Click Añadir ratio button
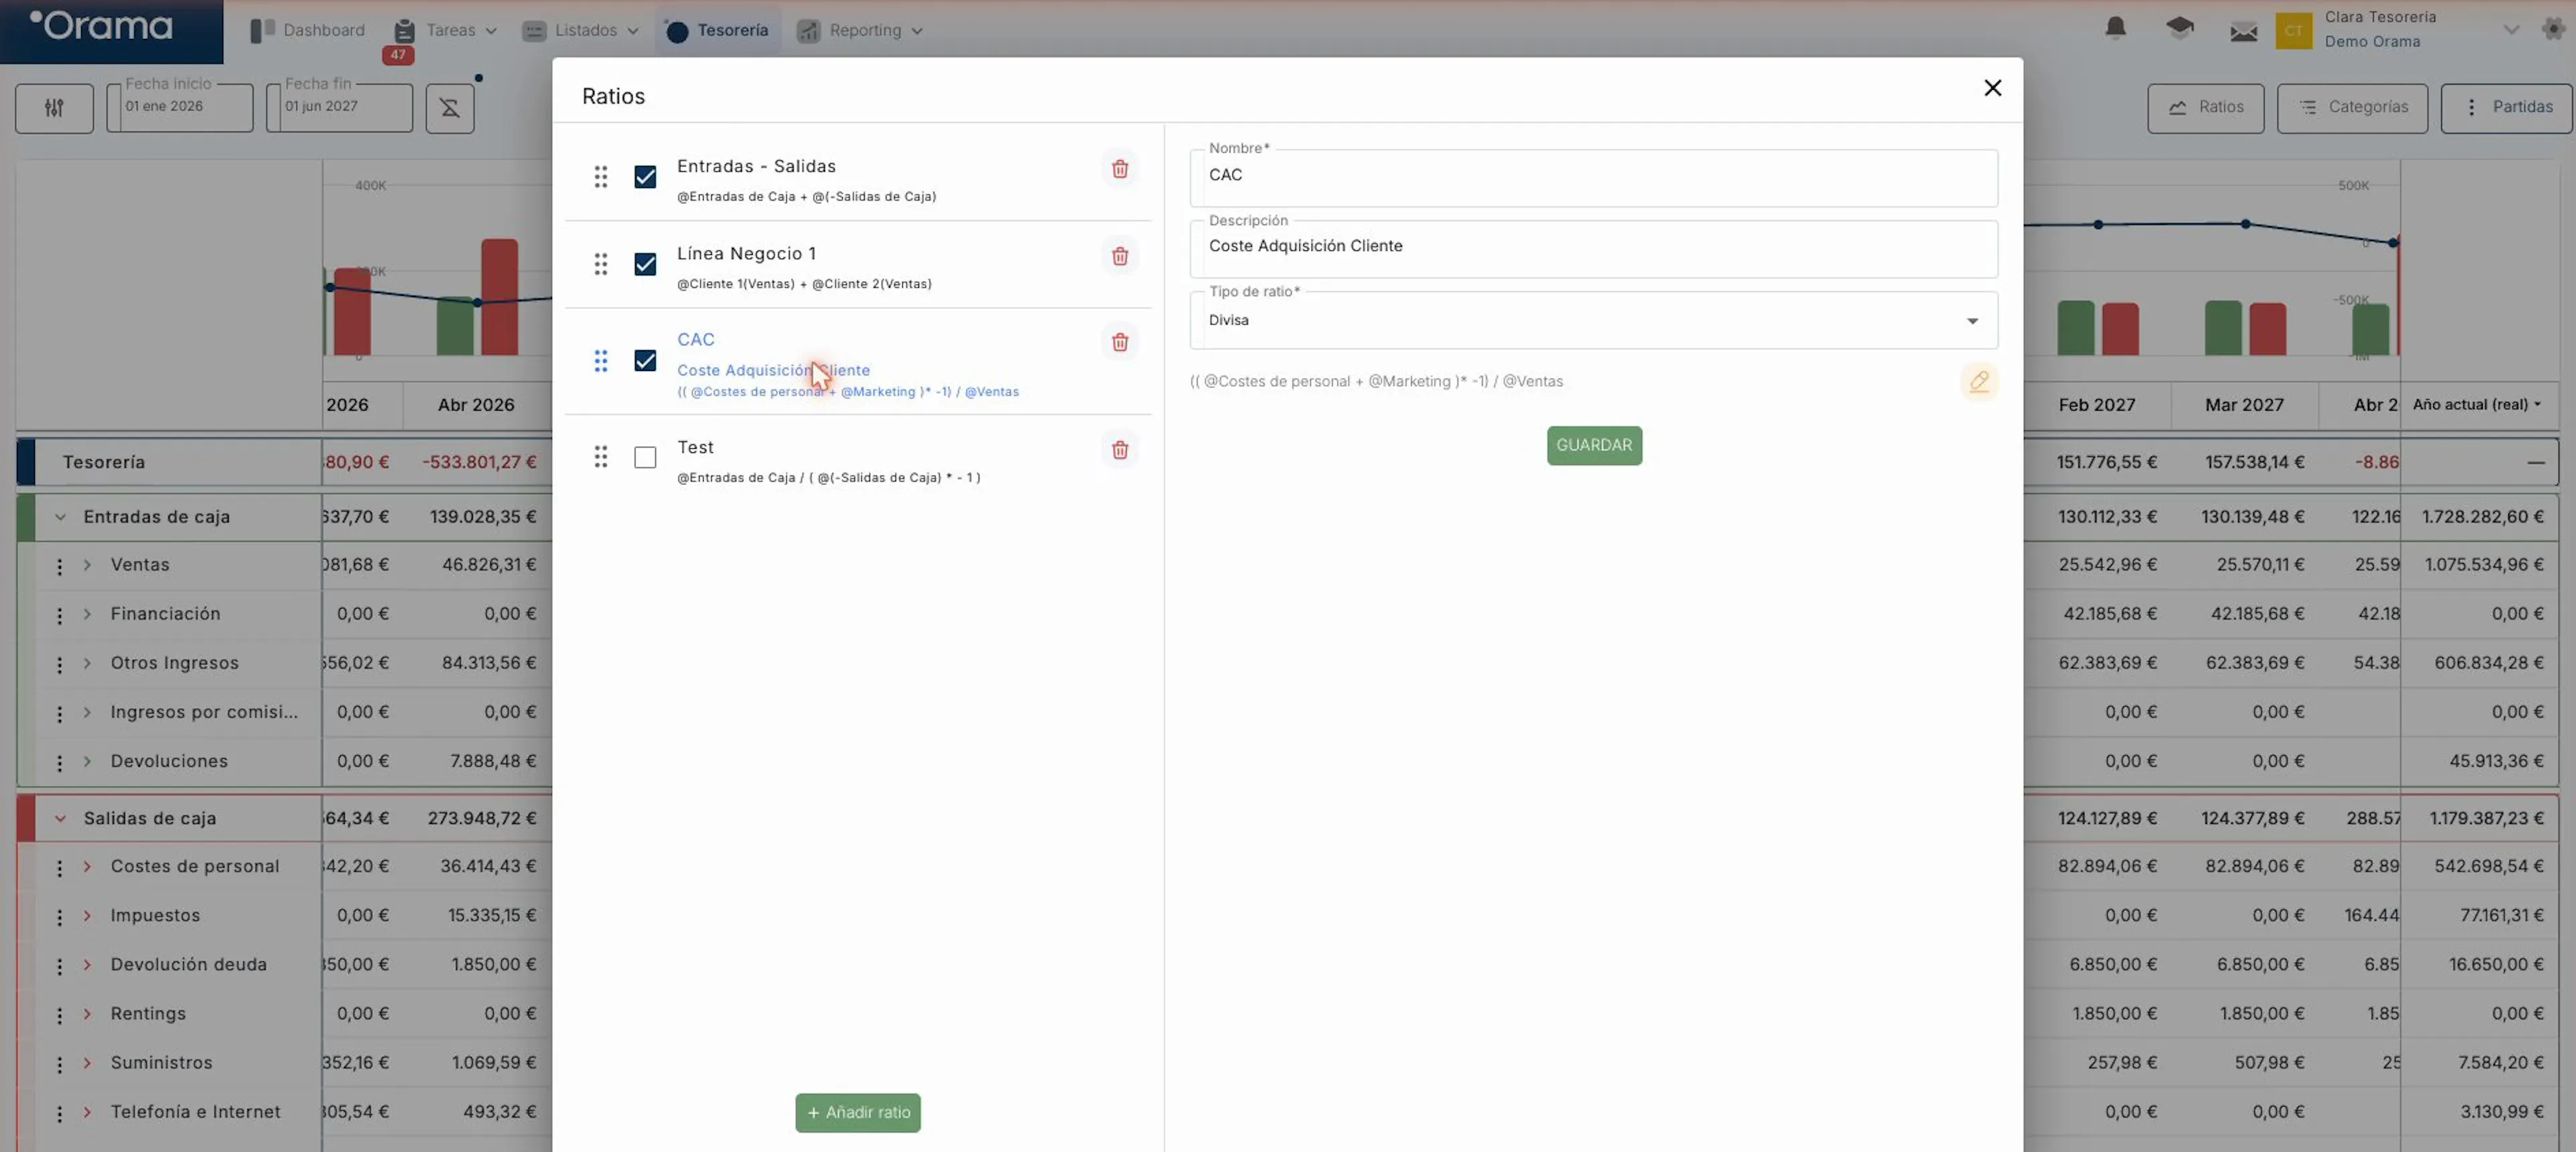 pyautogui.click(x=858, y=1112)
